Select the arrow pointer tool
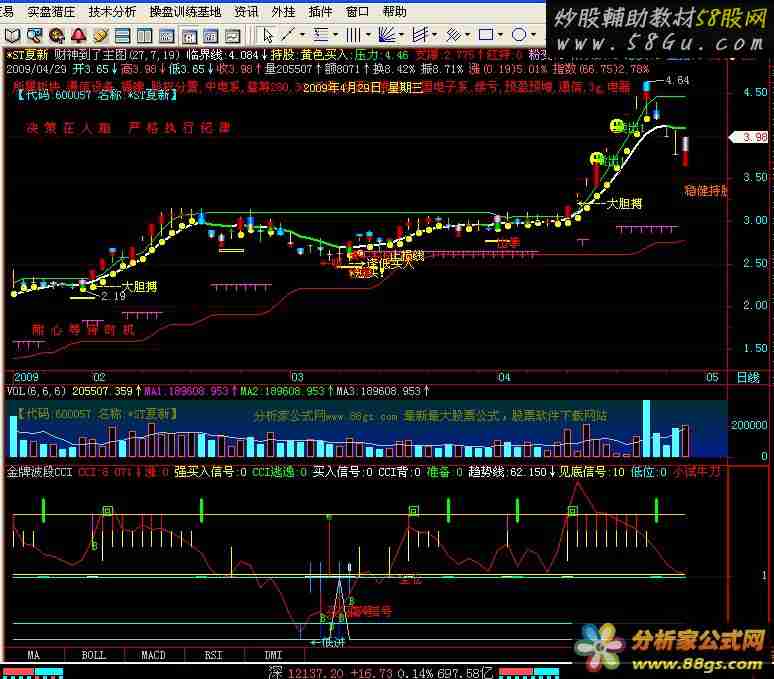The image size is (774, 679). click(268, 36)
